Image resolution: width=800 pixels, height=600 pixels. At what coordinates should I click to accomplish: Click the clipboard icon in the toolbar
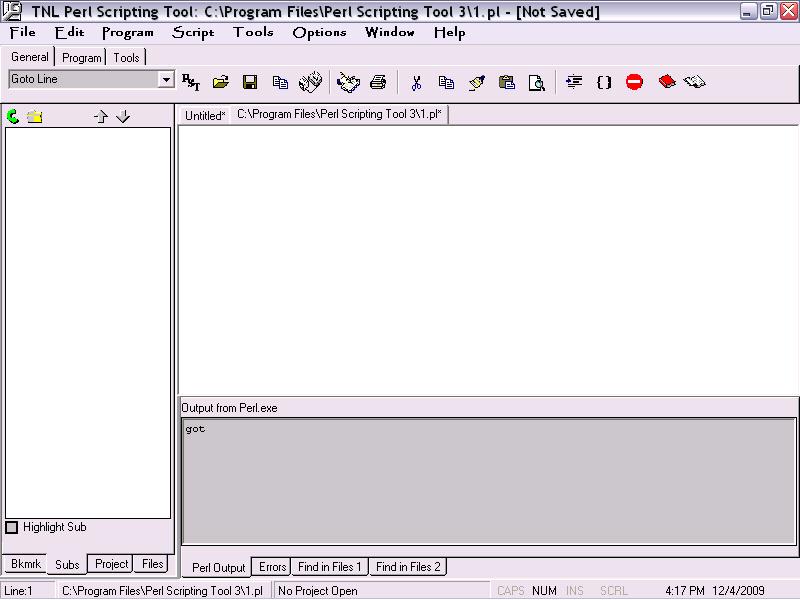coord(507,82)
